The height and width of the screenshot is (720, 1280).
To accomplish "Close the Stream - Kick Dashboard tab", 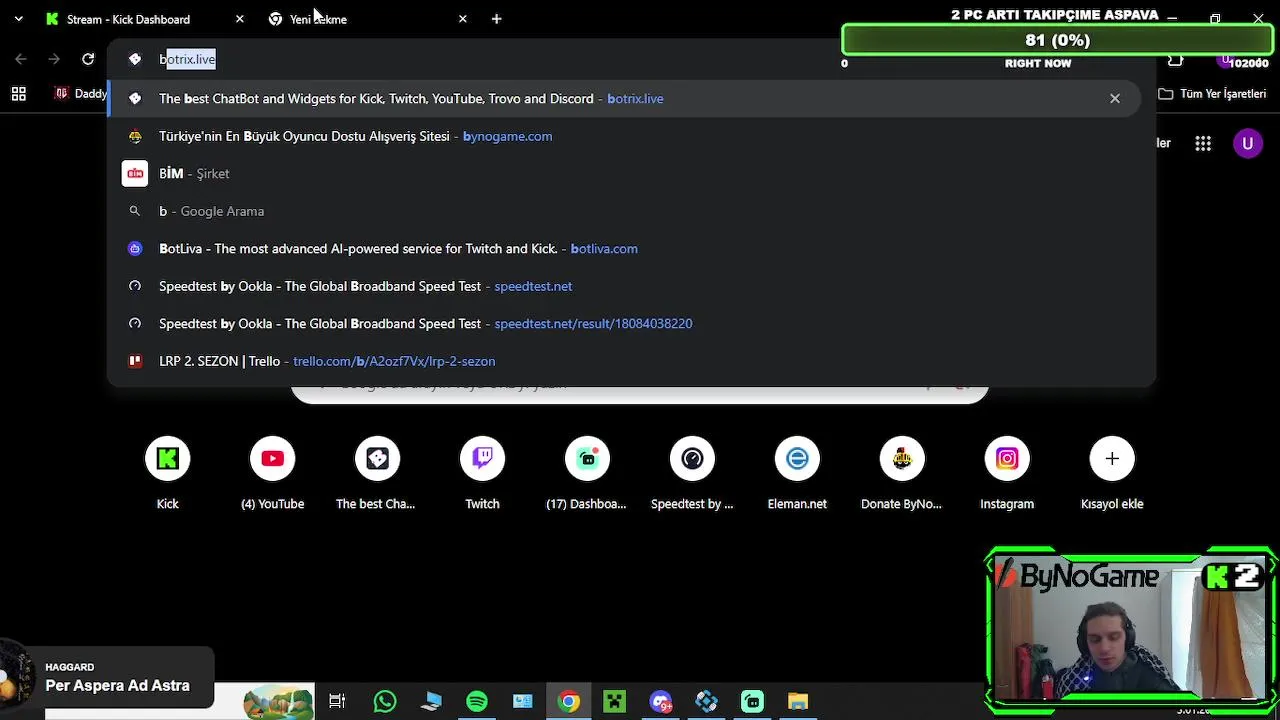I will coord(240,19).
